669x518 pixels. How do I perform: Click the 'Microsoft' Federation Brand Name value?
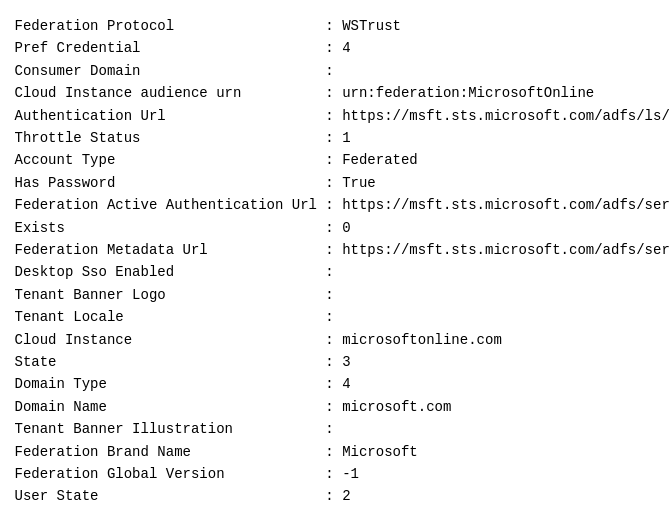380,452
